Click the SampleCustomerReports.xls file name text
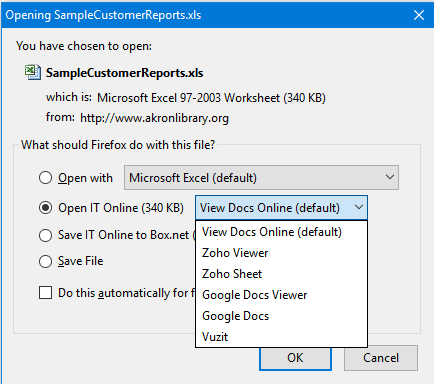Screen dimensions: 434x384 [124, 73]
